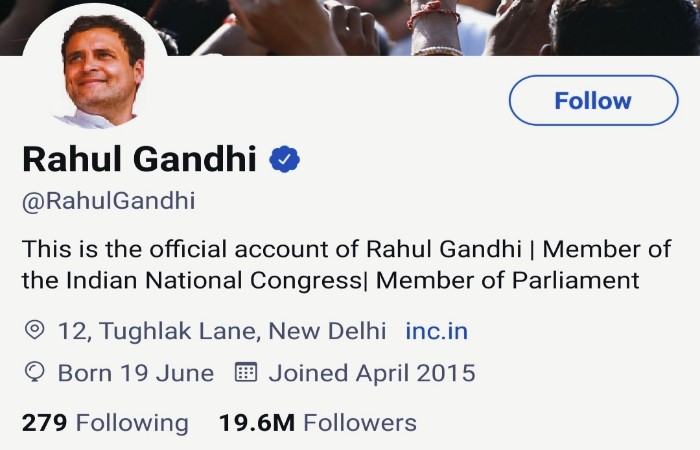Open the Followers list
700x450 pixels.
coord(360,422)
